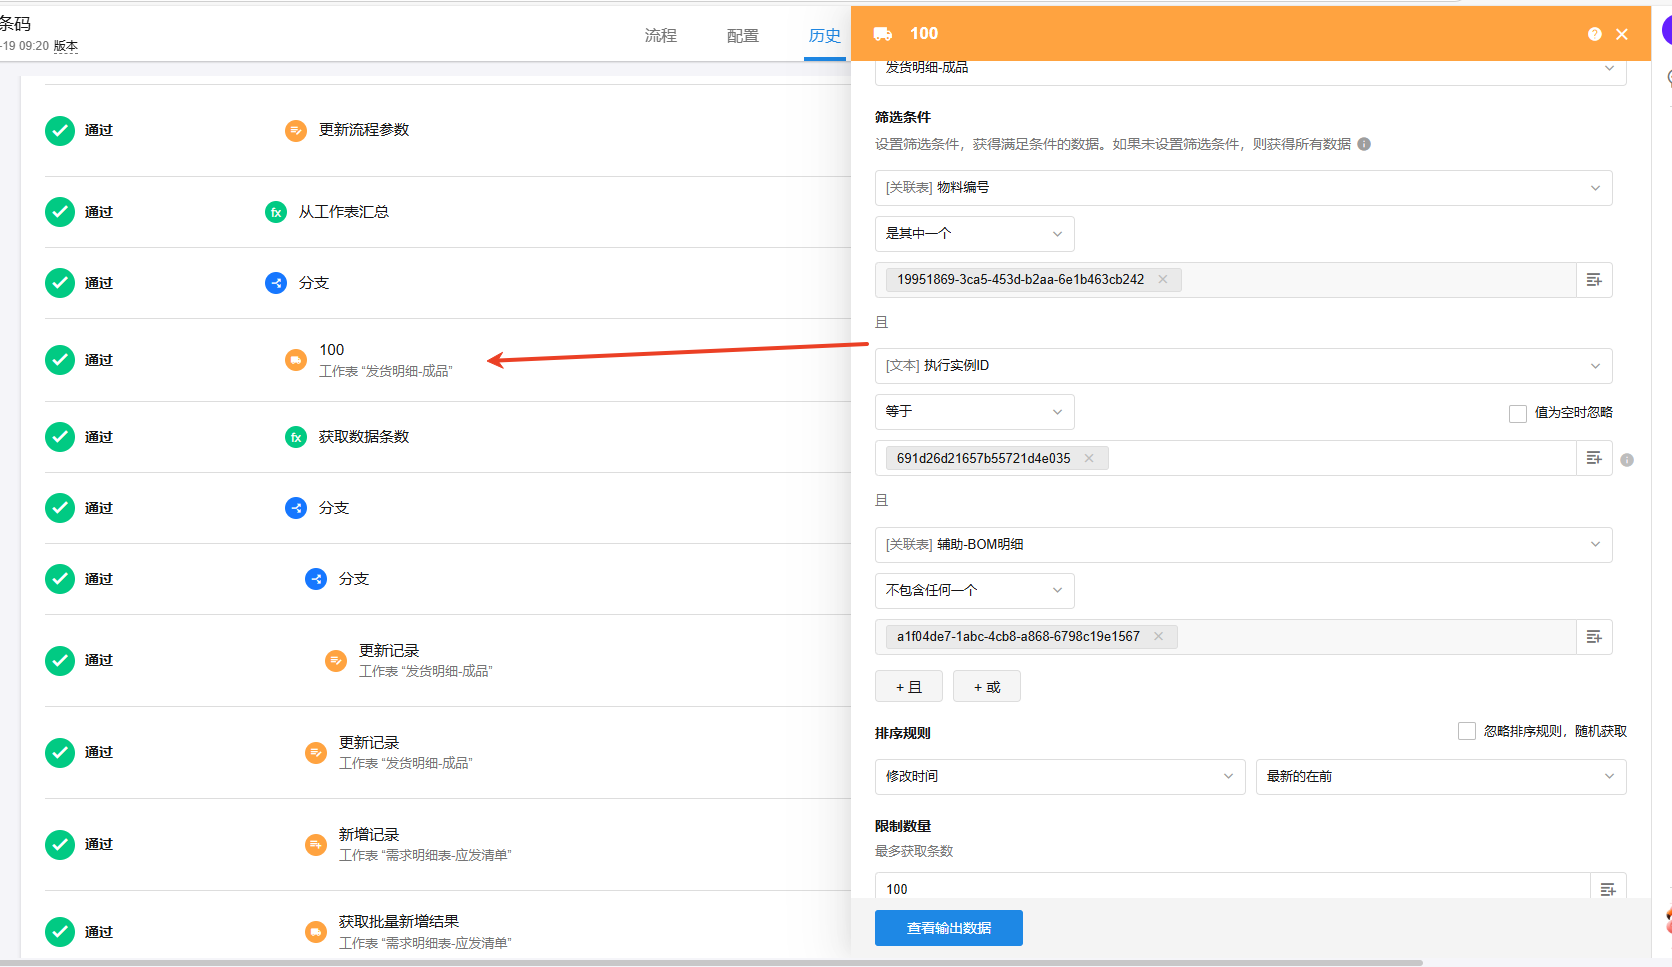Click the field-select icon beside the 辅助-BOM明细 value

point(1594,637)
